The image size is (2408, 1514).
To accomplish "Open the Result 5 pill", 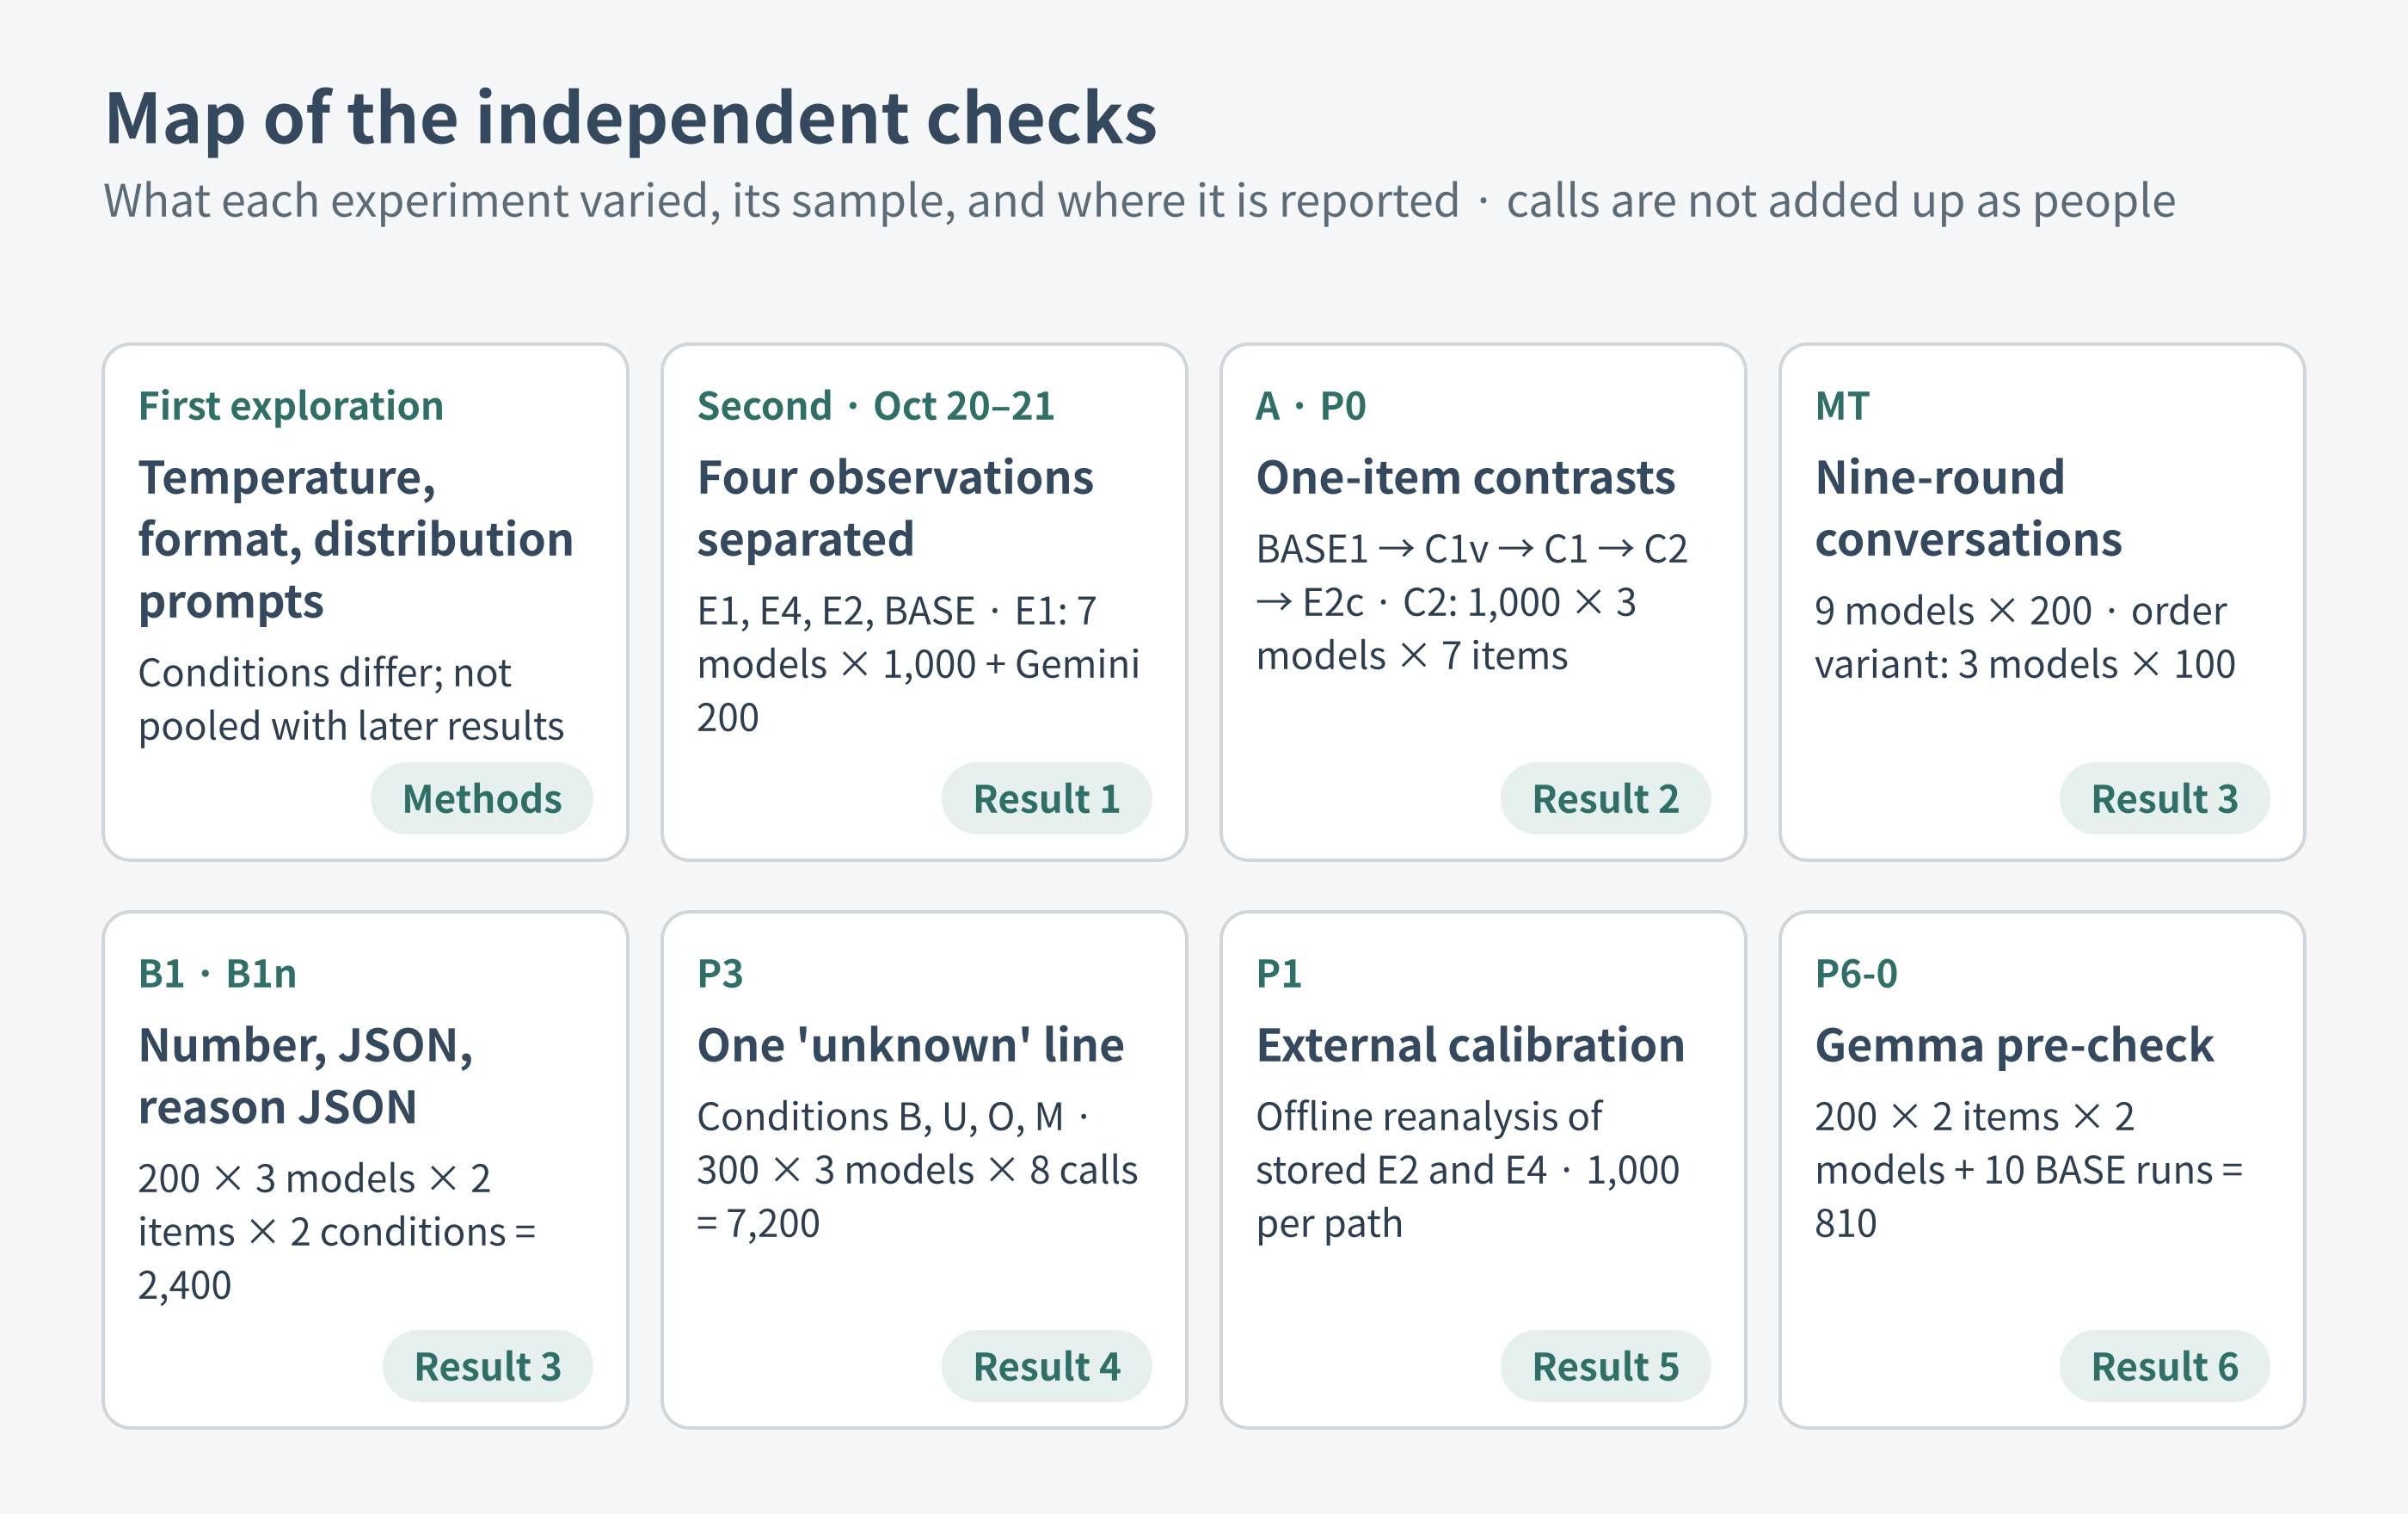I will tap(1605, 1366).
